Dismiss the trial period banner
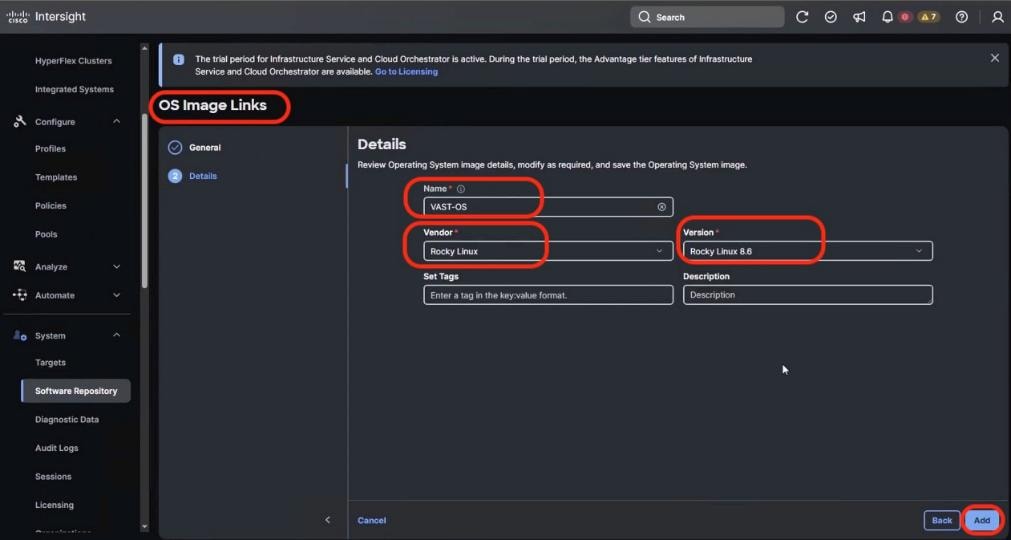The width and height of the screenshot is (1011, 540). [x=994, y=58]
